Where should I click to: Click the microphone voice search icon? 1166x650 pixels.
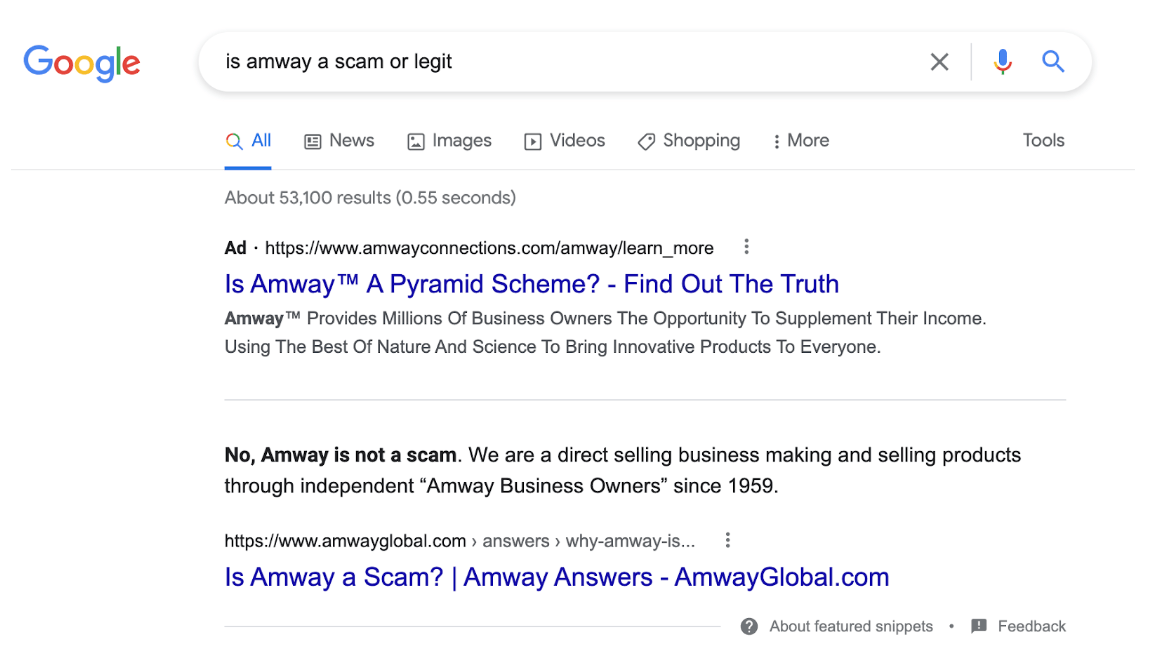pyautogui.click(x=1003, y=61)
